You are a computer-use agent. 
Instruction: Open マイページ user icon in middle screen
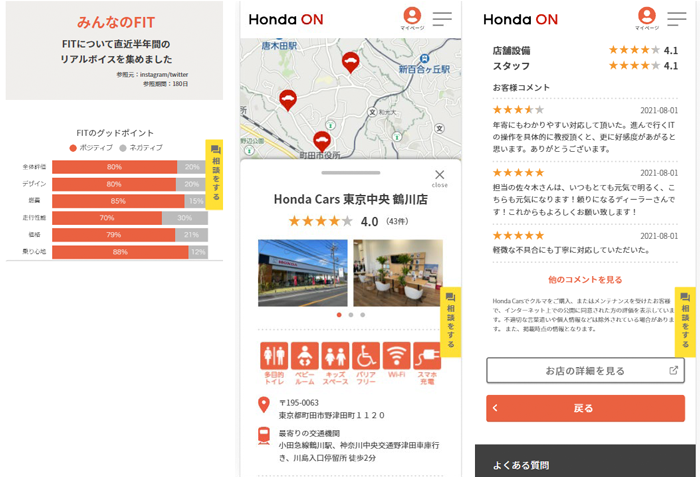point(412,18)
